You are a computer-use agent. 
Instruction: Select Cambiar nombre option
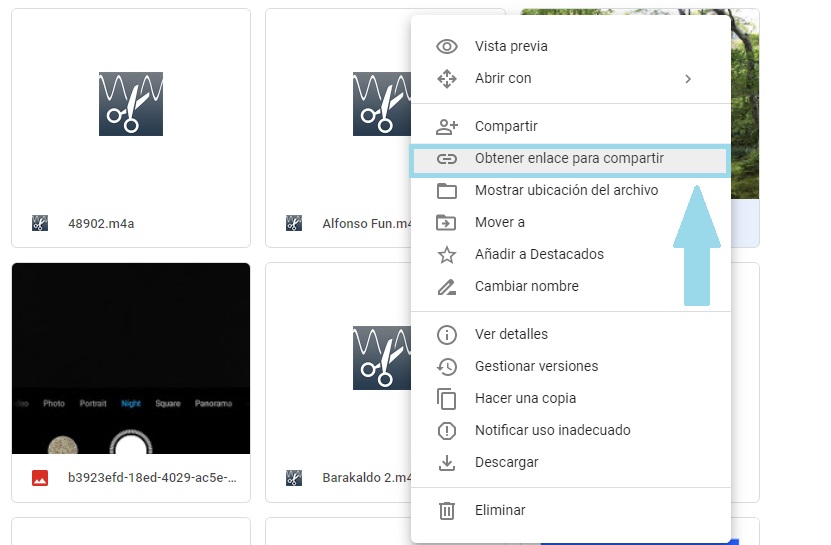[x=571, y=286]
